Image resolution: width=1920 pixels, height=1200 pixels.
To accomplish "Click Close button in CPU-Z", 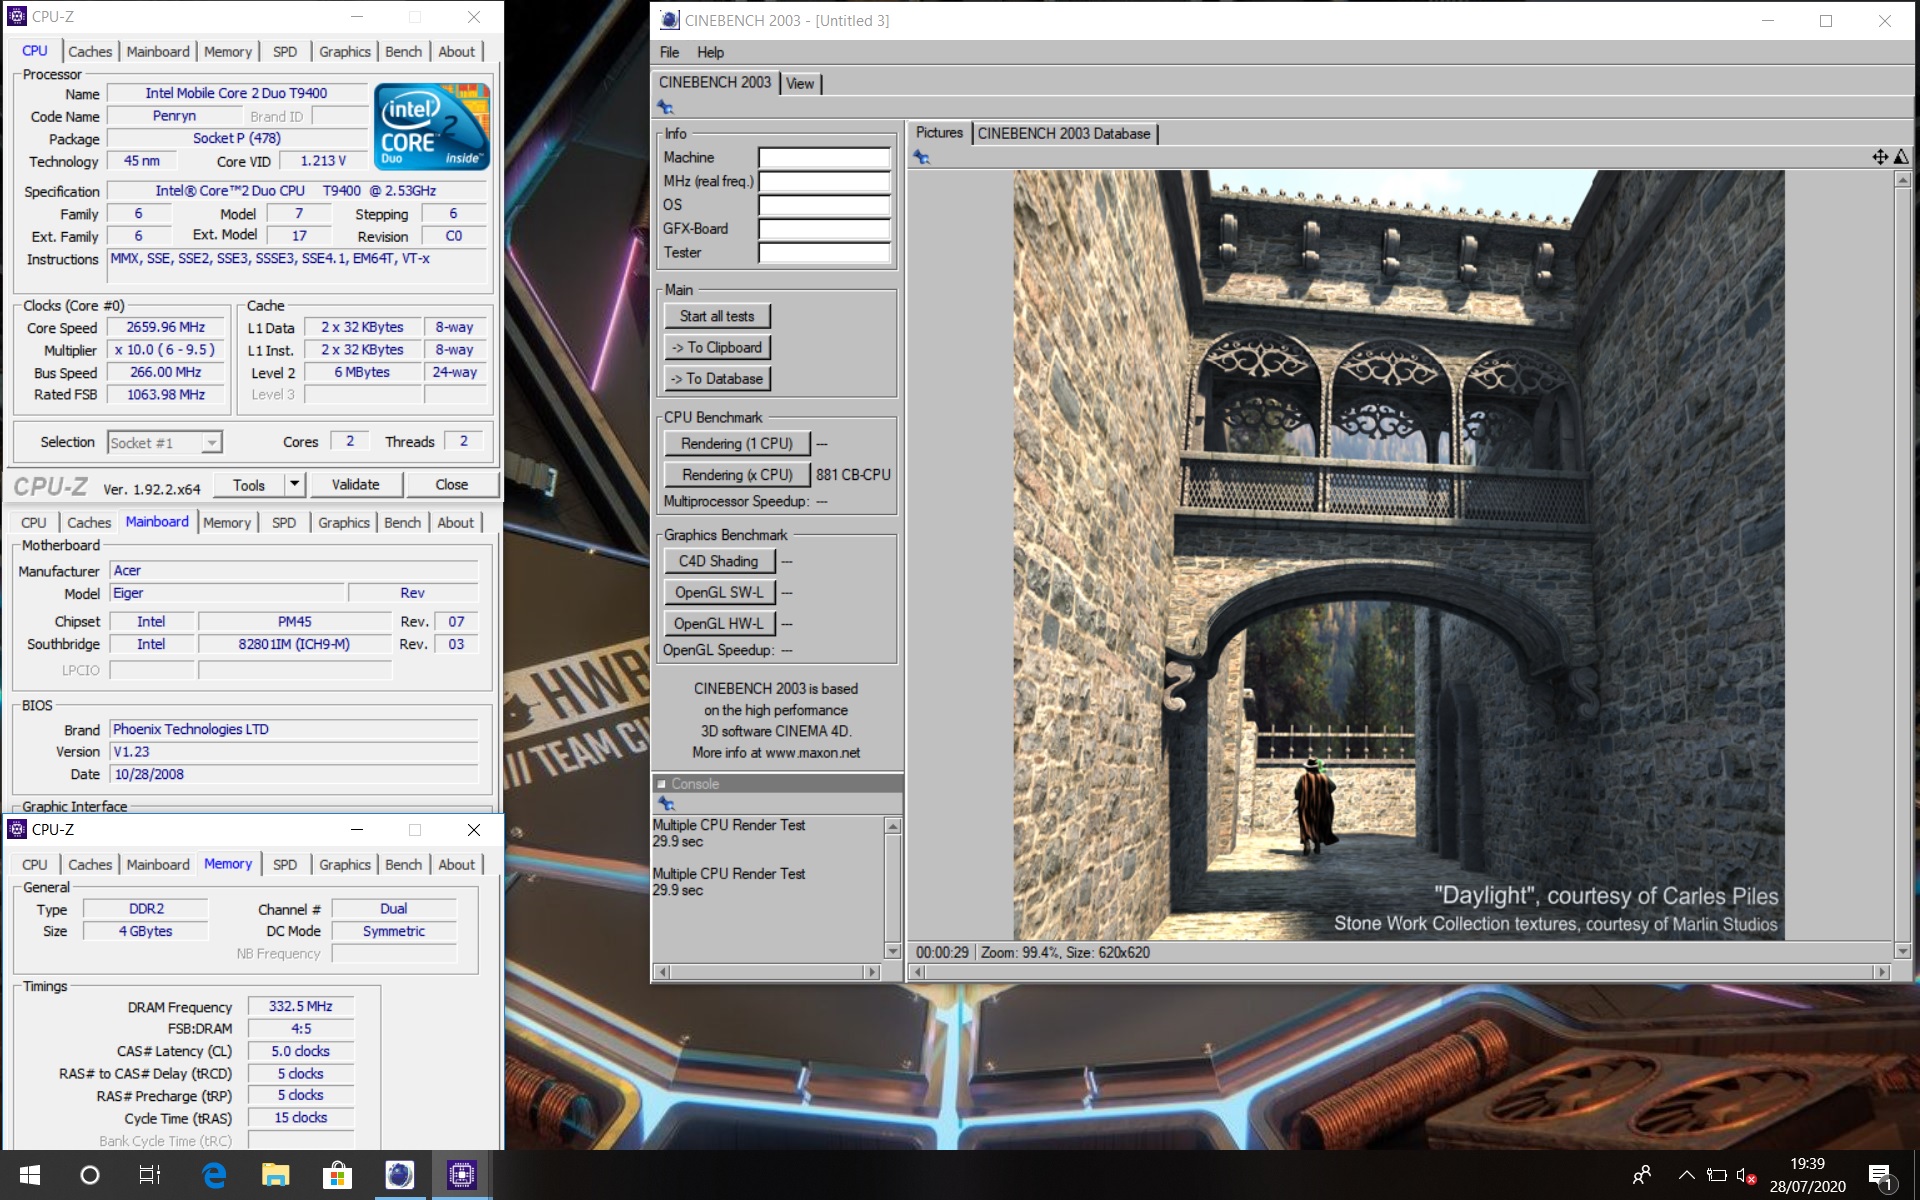I will pos(452,485).
